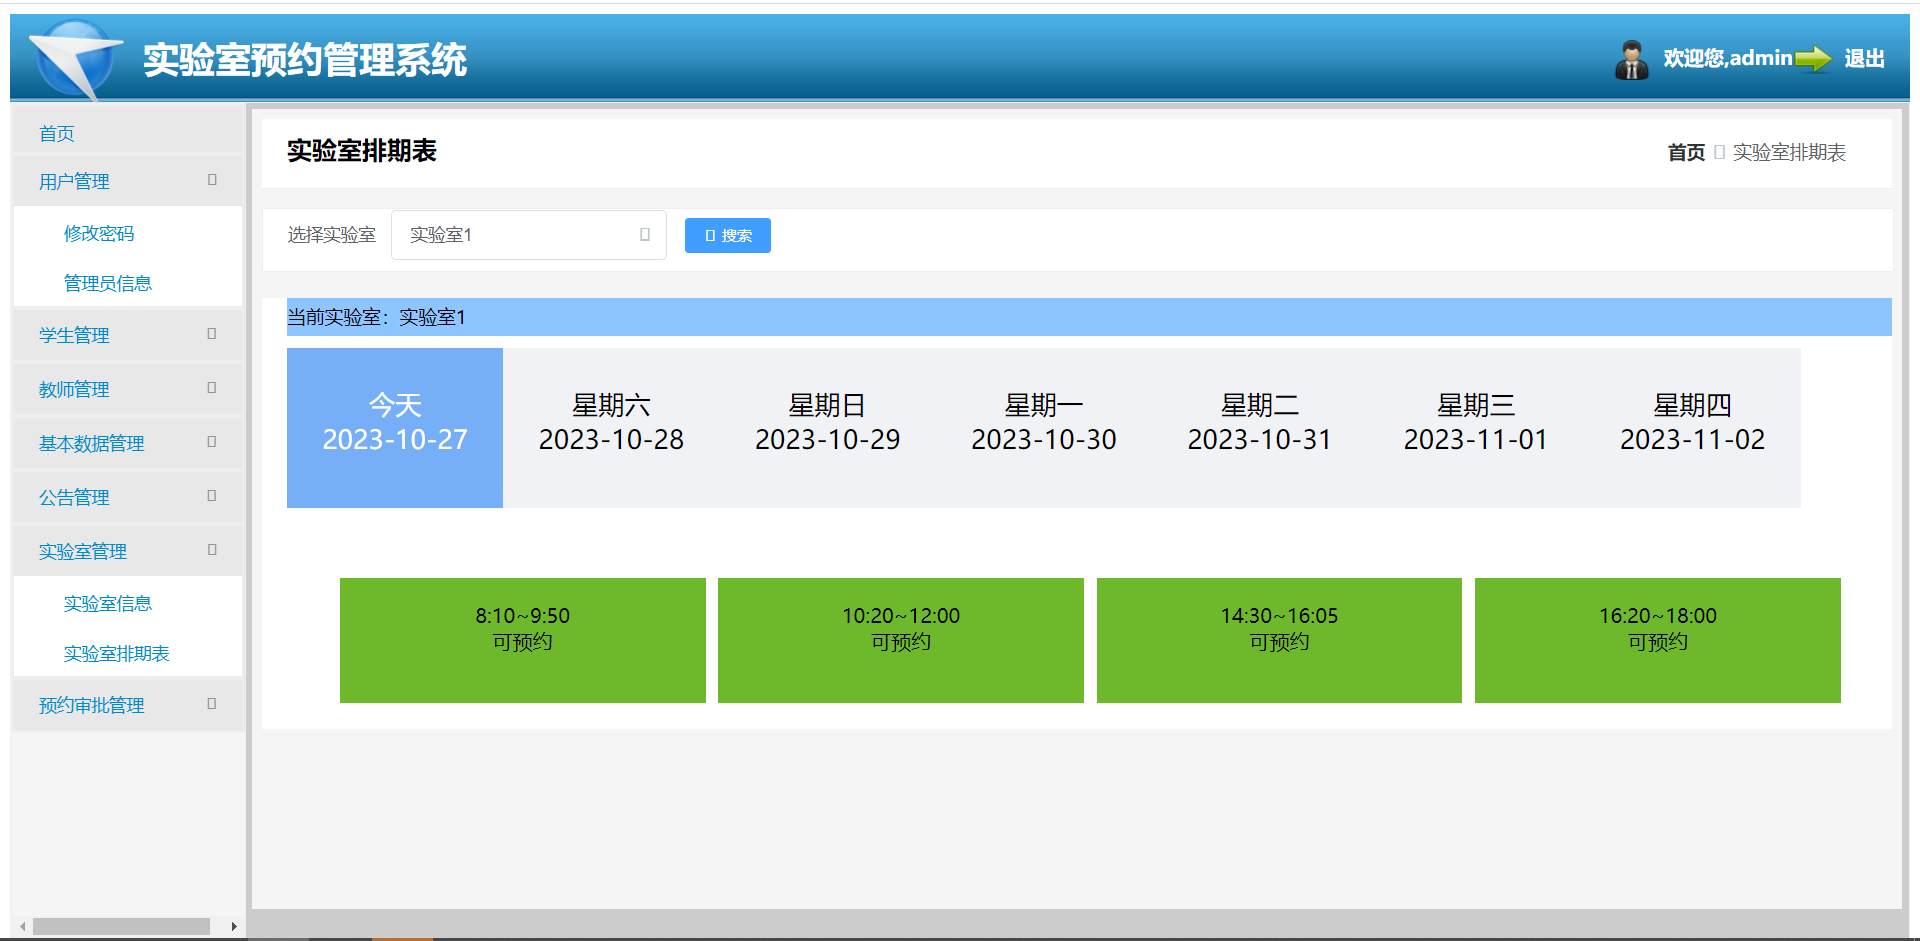Image resolution: width=1920 pixels, height=941 pixels.
Task: Click the green arrow logout icon
Action: pyautogui.click(x=1813, y=59)
